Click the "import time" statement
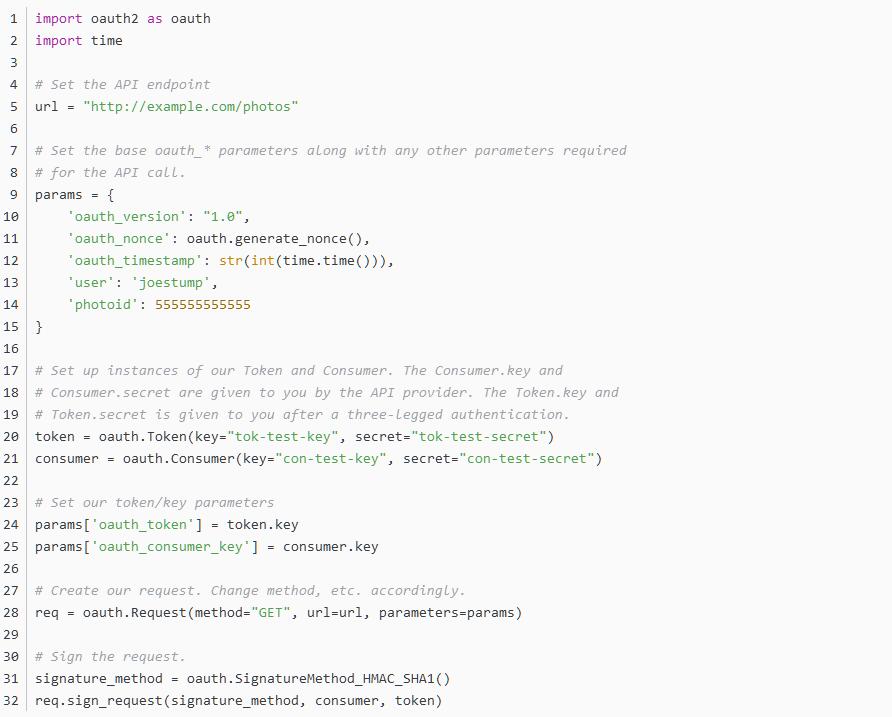Image resolution: width=892 pixels, height=717 pixels. point(79,40)
